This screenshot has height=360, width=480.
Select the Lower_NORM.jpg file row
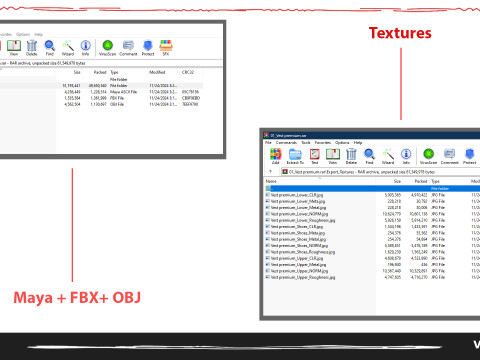click(372, 214)
